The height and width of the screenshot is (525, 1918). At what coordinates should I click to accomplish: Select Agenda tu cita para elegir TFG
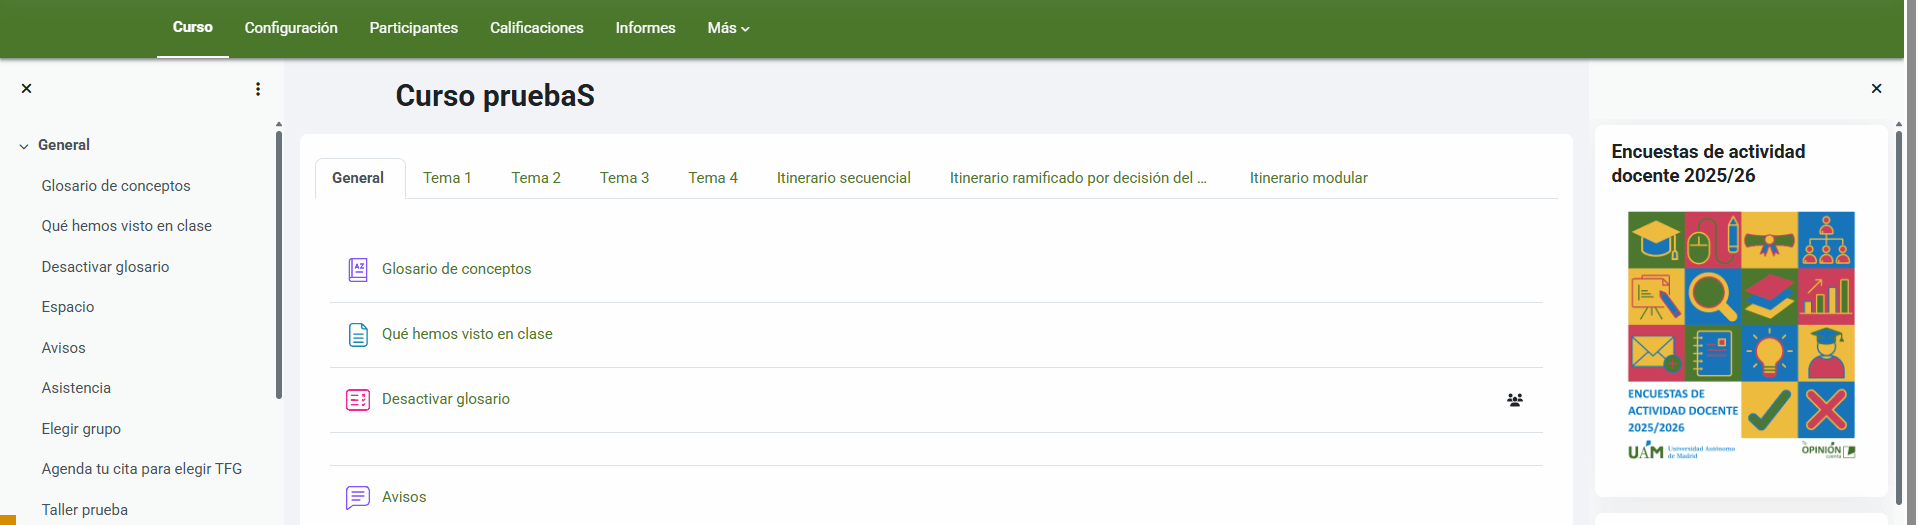click(x=142, y=469)
